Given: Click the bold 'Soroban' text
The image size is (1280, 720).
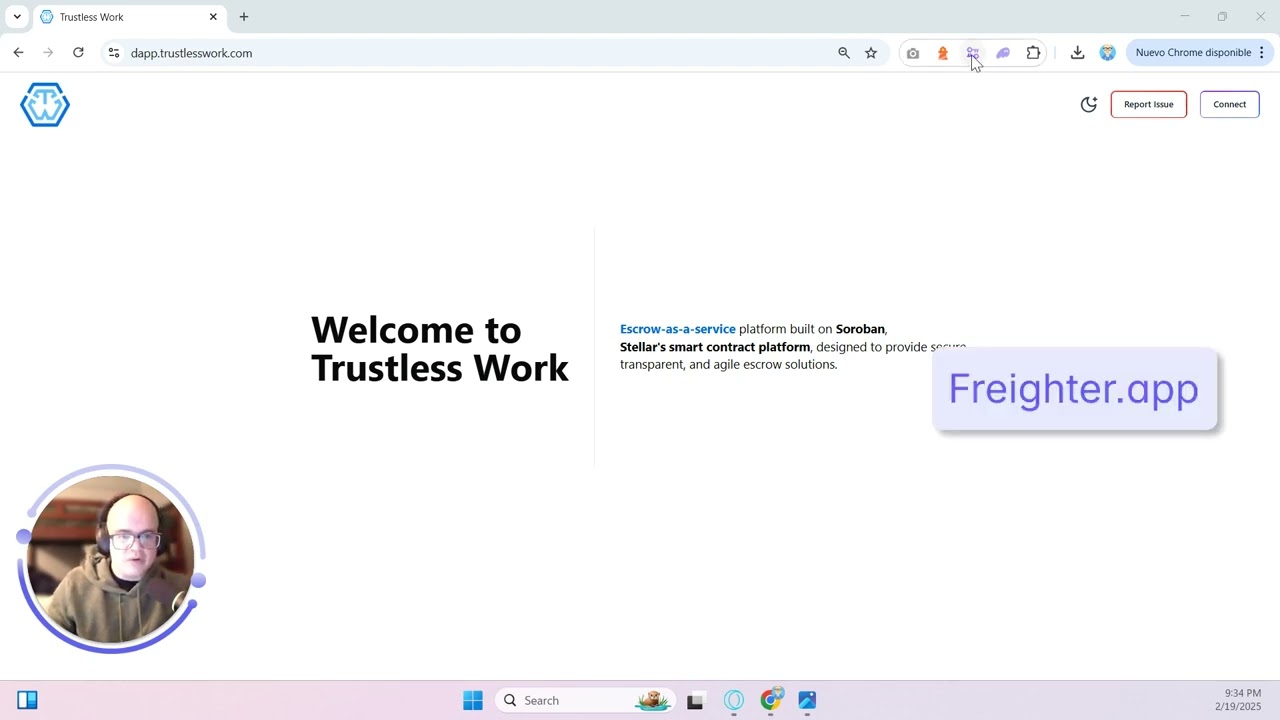Looking at the screenshot, I should coord(860,329).
